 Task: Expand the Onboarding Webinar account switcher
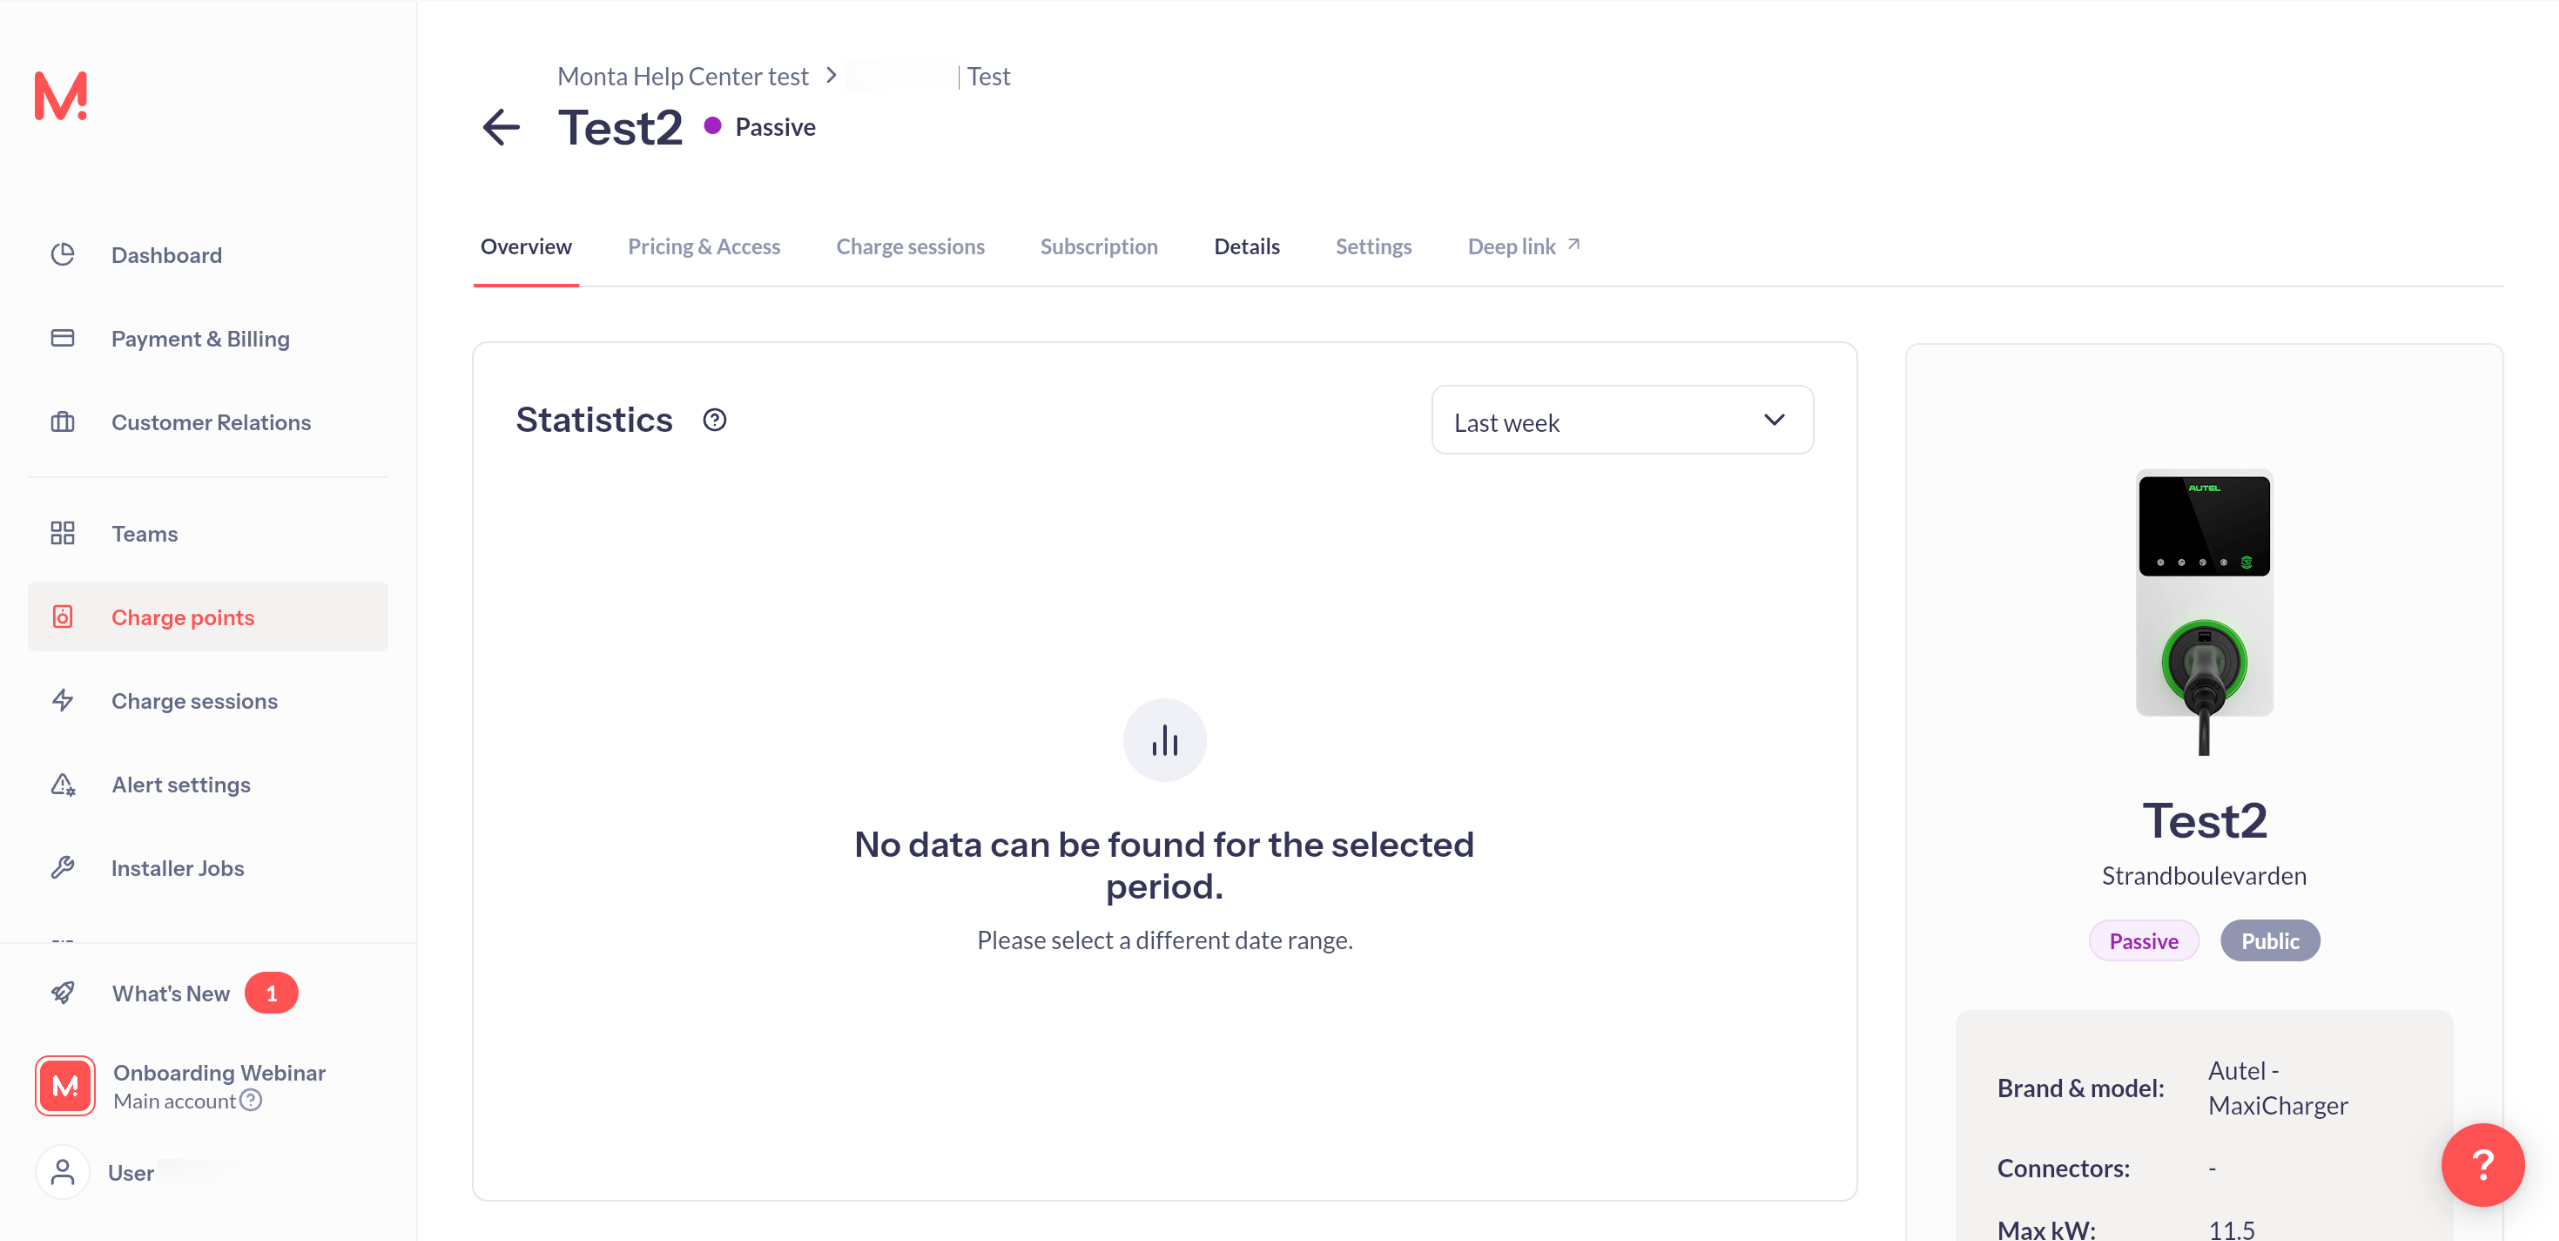218,1072
